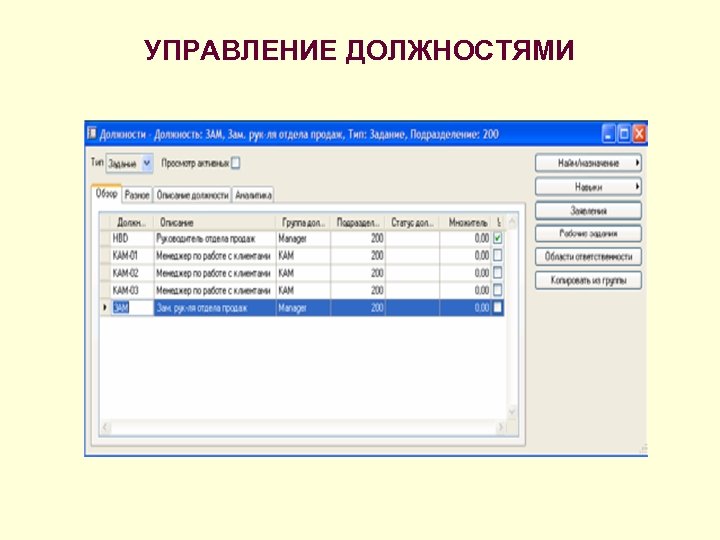Click the Руководитель отдела продаж description
Viewport: 720px width, 540px height.
pyautogui.click(x=206, y=238)
